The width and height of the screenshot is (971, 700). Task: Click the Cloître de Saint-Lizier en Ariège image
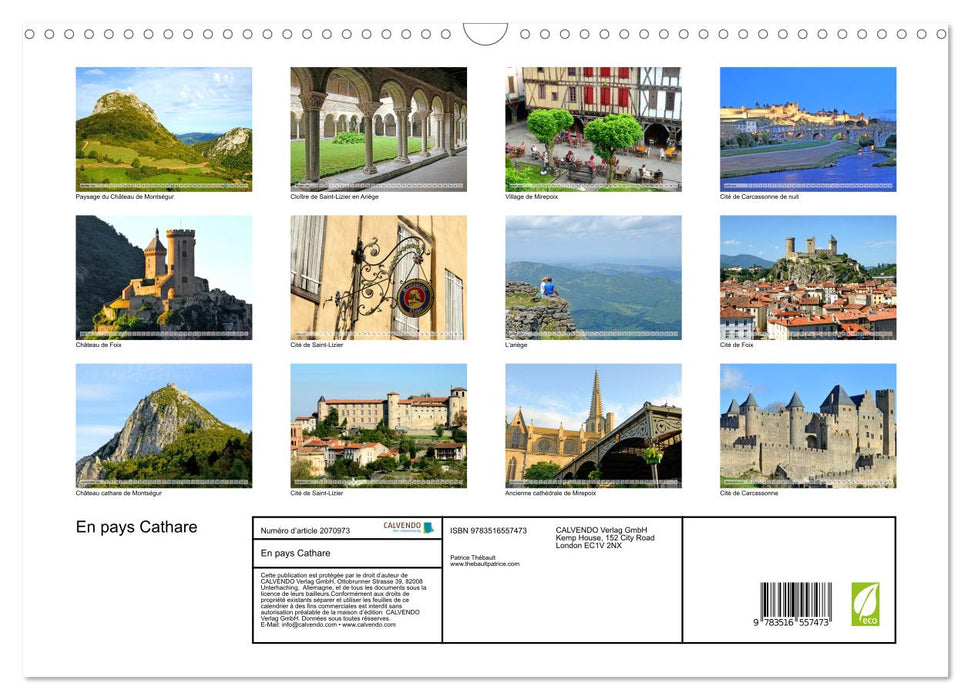point(378,129)
